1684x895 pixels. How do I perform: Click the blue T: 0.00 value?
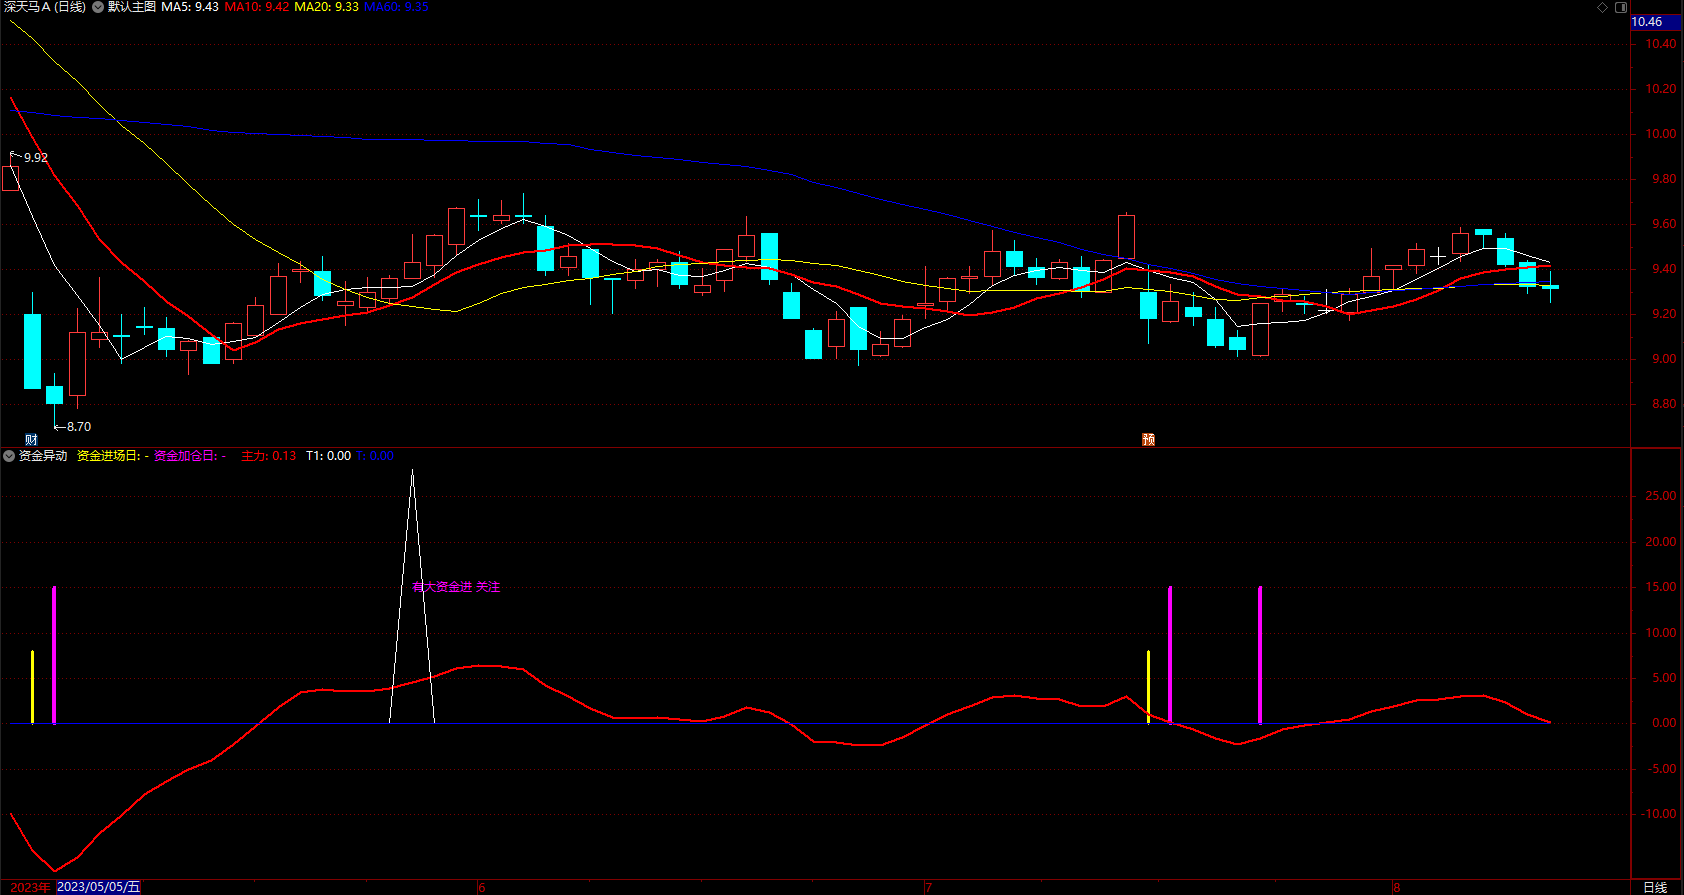click(375, 456)
